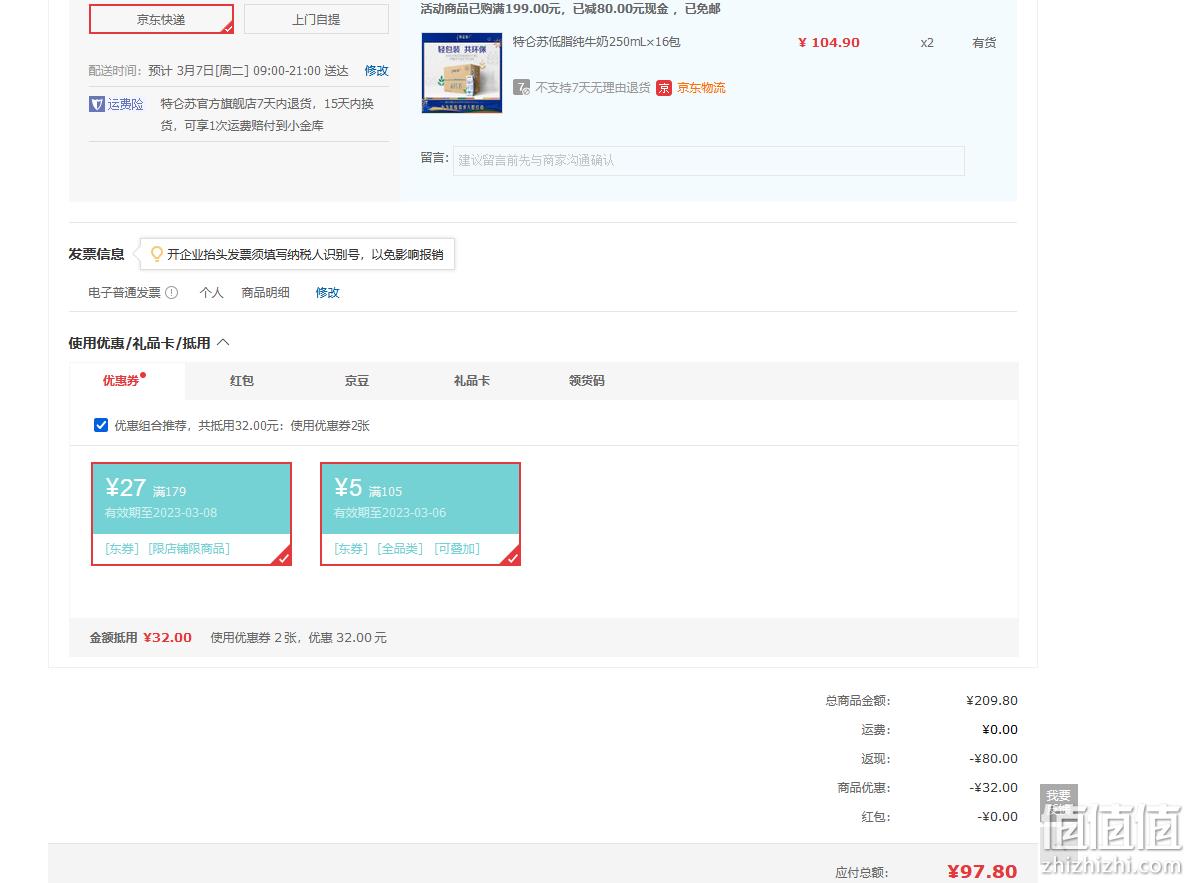Select 上门自提 pickup option
The width and height of the screenshot is (1191, 883).
pos(316,19)
